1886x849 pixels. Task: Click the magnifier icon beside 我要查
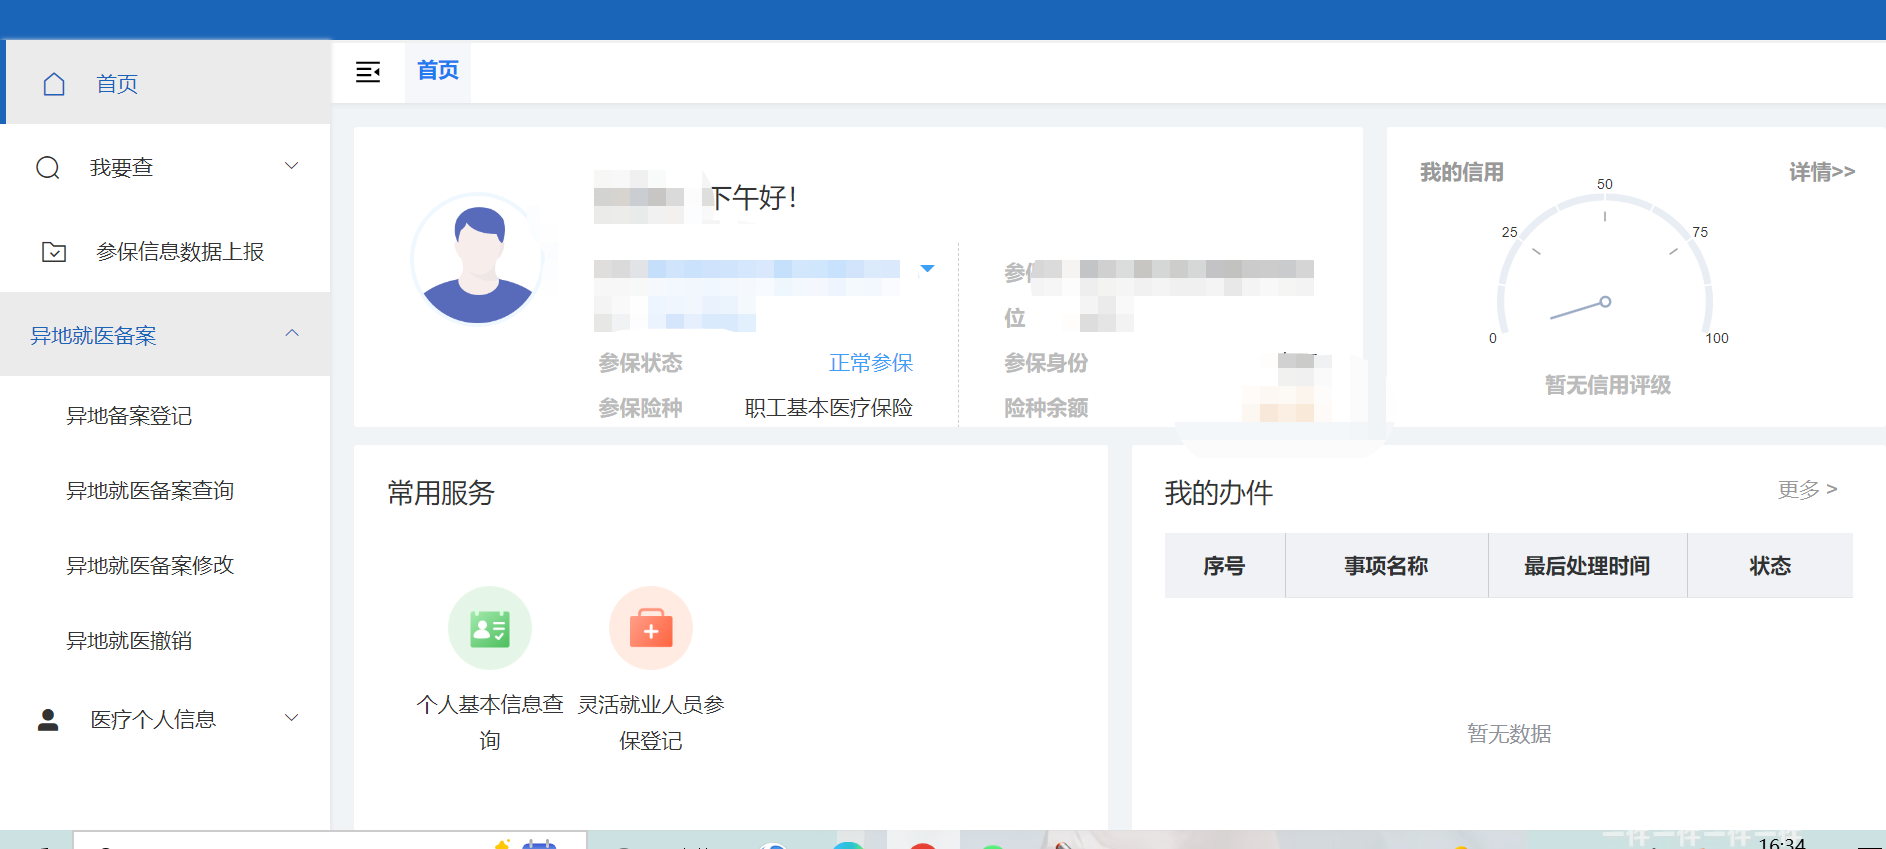point(48,168)
